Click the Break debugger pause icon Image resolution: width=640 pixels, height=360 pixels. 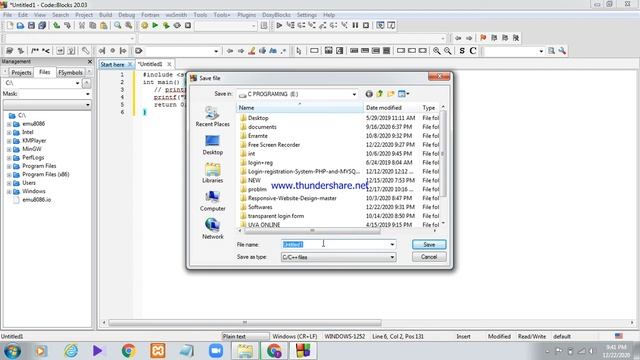tap(356, 26)
